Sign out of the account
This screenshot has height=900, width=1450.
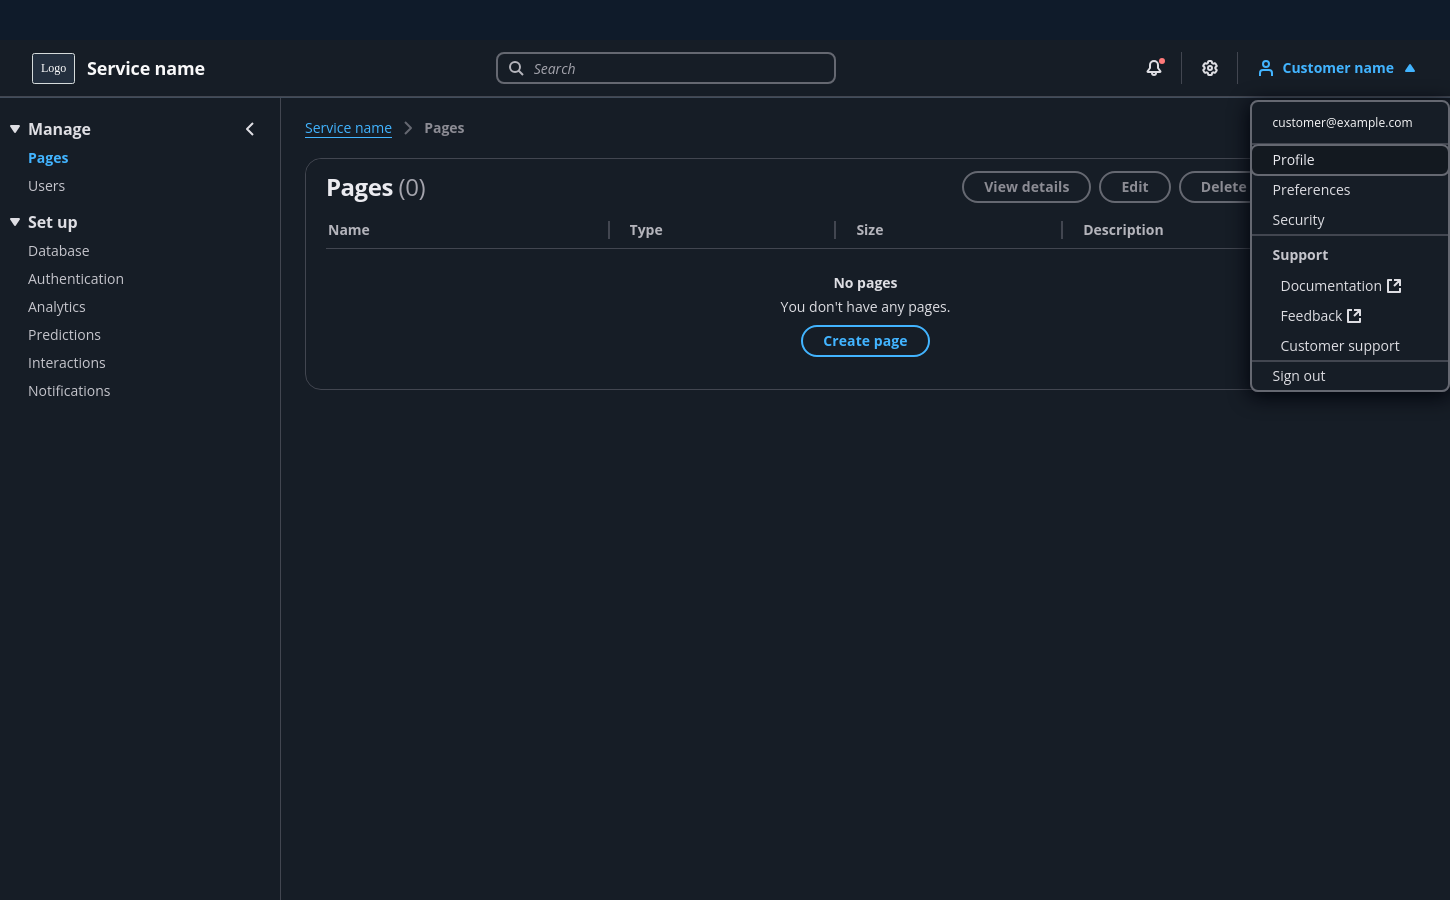tap(1298, 375)
